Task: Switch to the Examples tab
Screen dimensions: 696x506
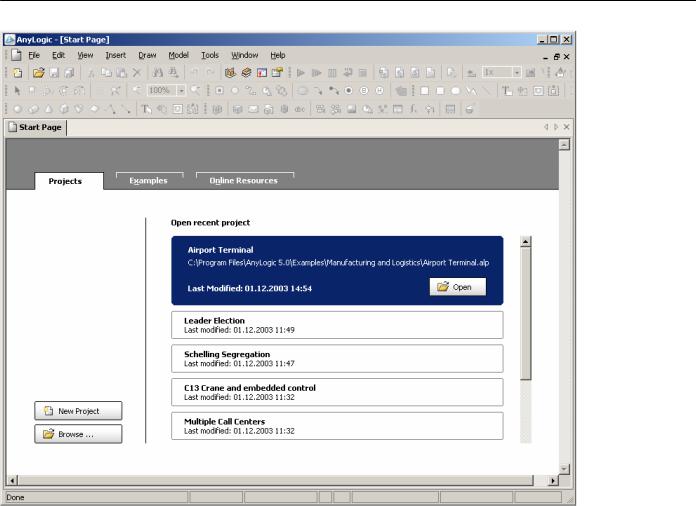Action: pos(149,181)
